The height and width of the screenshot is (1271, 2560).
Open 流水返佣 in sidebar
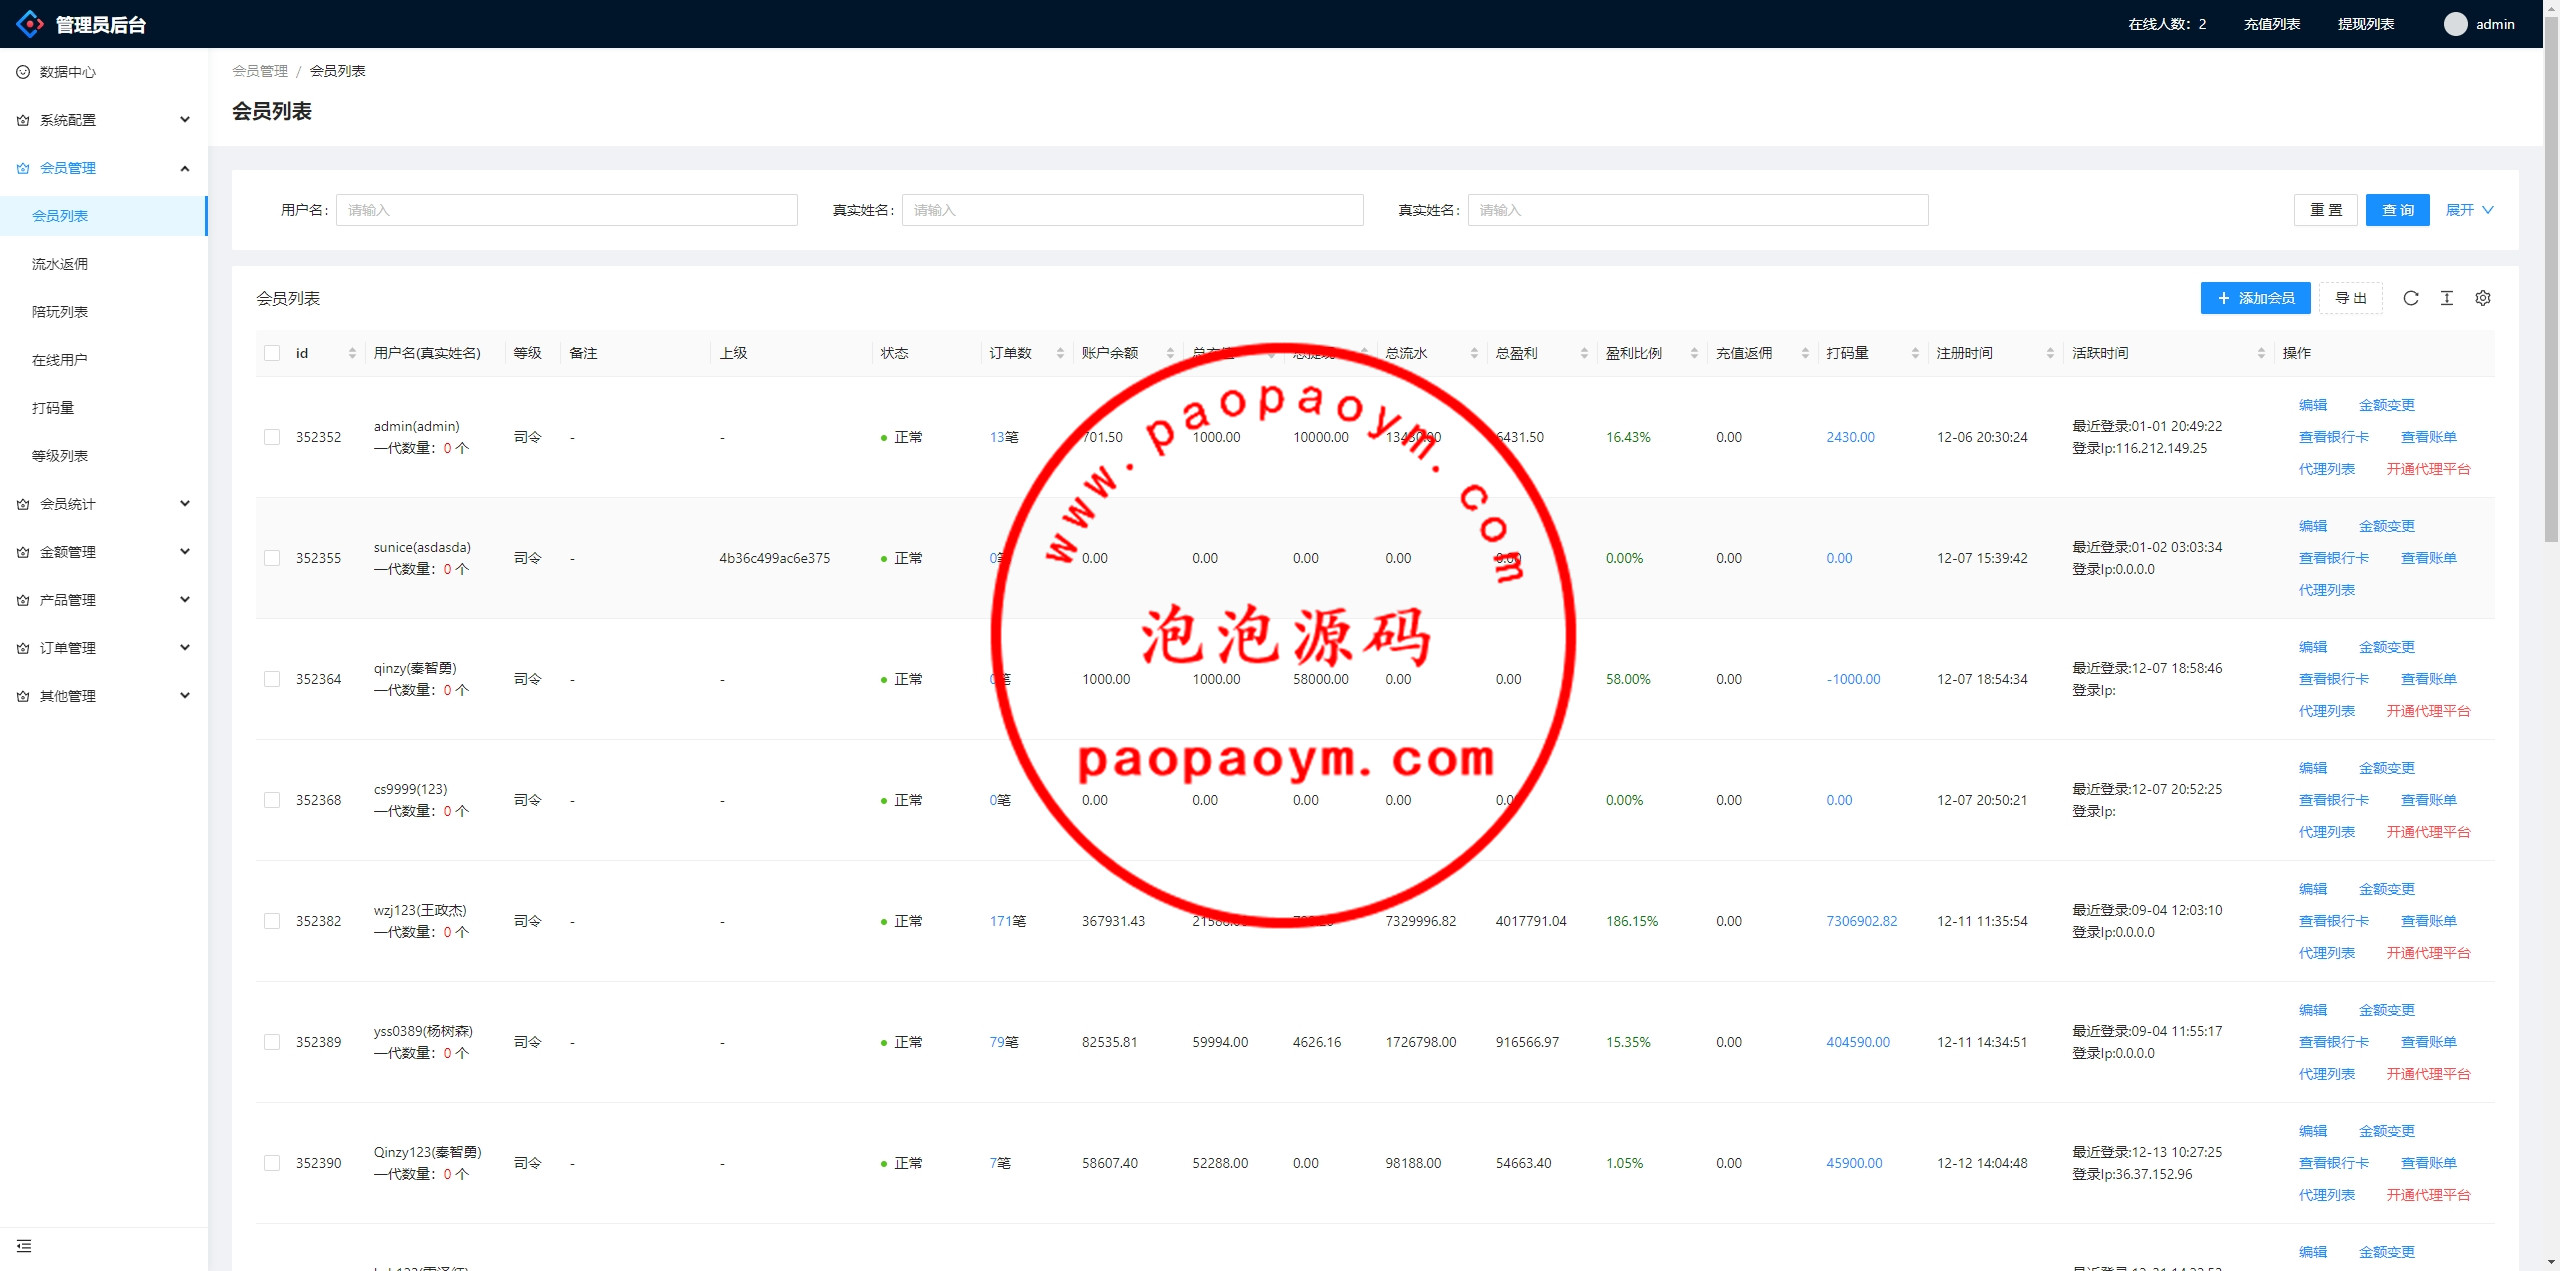(x=104, y=264)
